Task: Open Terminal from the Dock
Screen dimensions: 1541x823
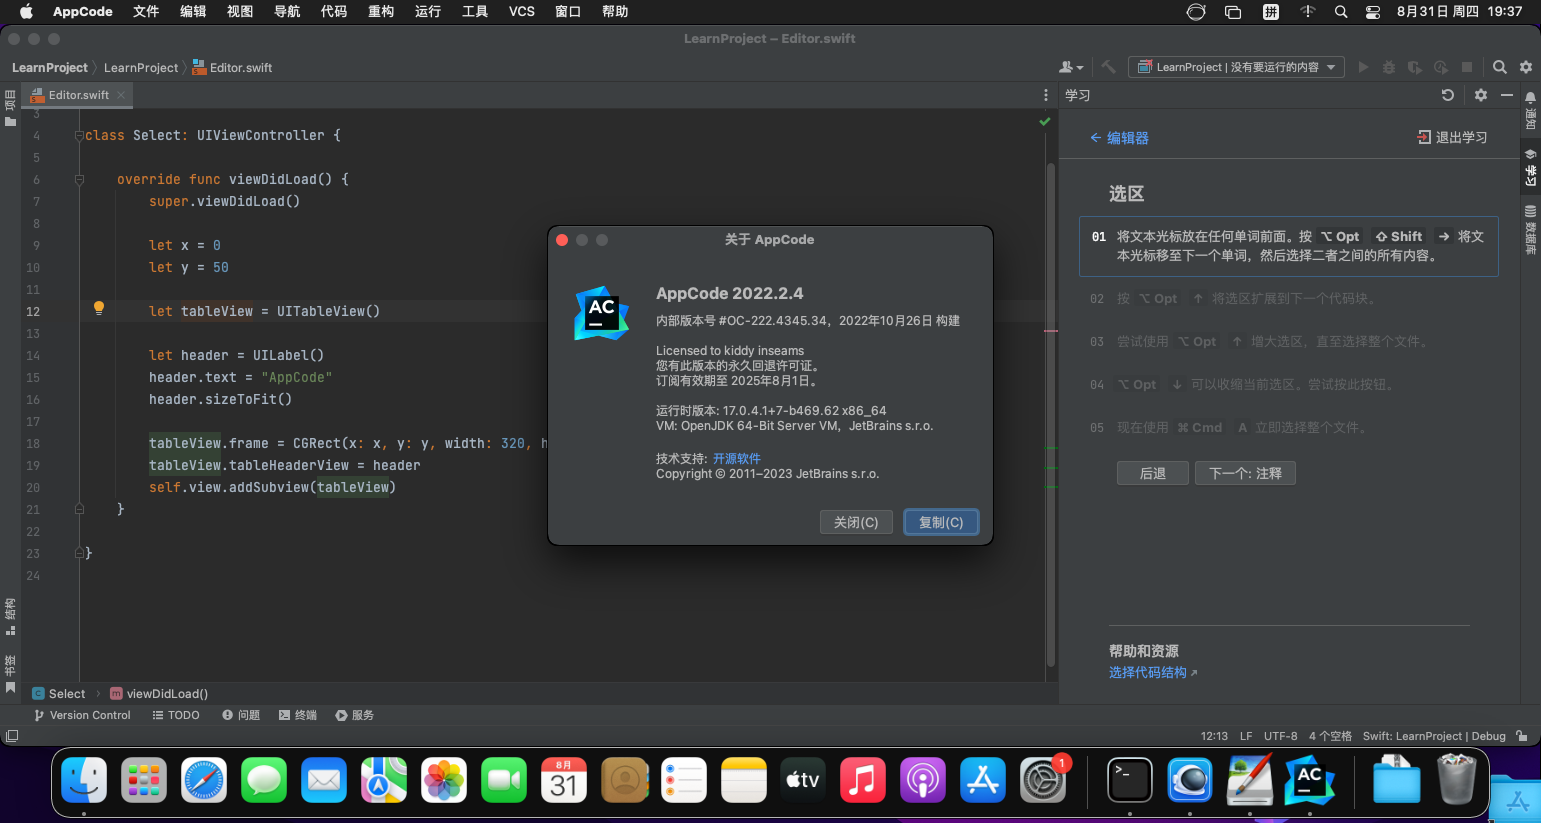Action: coord(1130,780)
